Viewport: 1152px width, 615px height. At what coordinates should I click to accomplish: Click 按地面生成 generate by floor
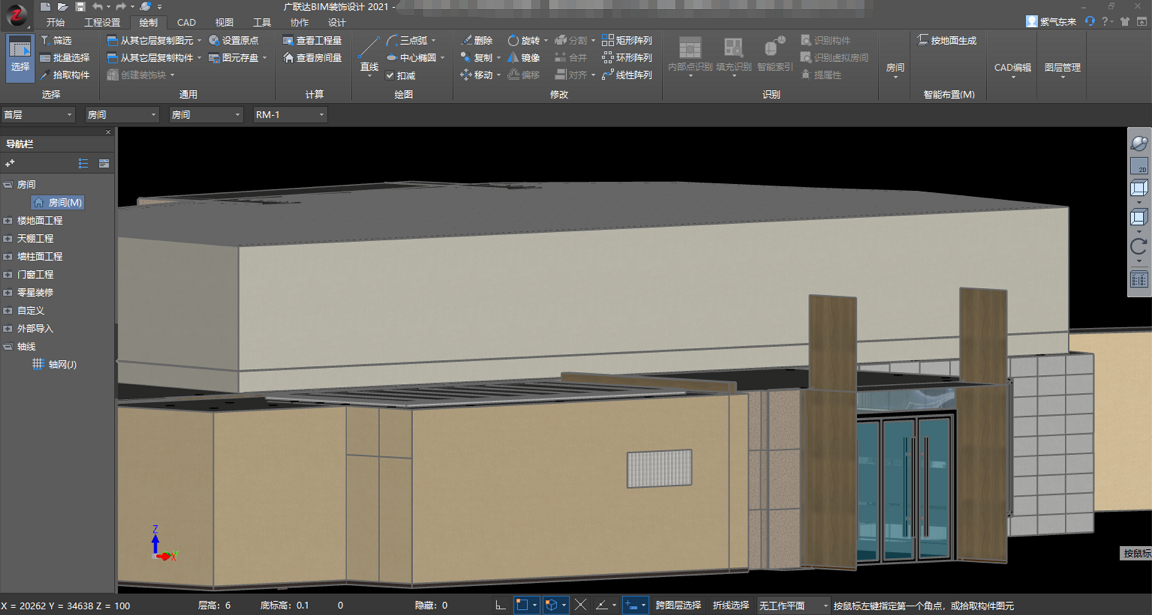[946, 41]
